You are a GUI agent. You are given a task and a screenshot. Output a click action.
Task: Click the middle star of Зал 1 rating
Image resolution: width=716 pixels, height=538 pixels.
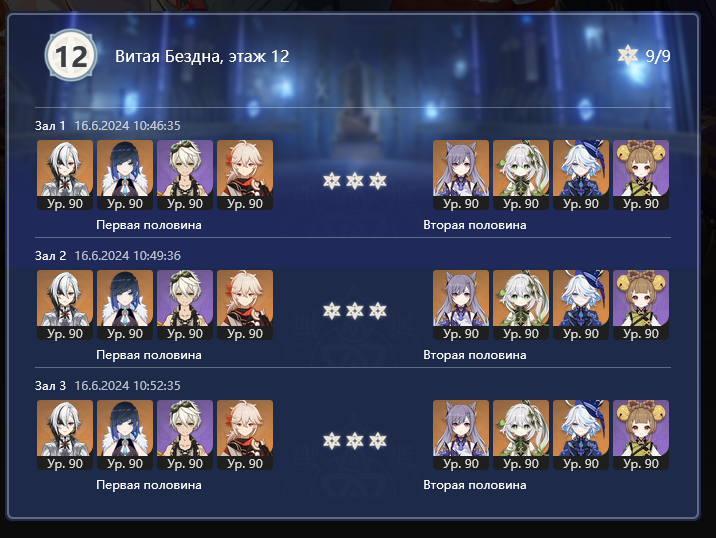(x=355, y=181)
